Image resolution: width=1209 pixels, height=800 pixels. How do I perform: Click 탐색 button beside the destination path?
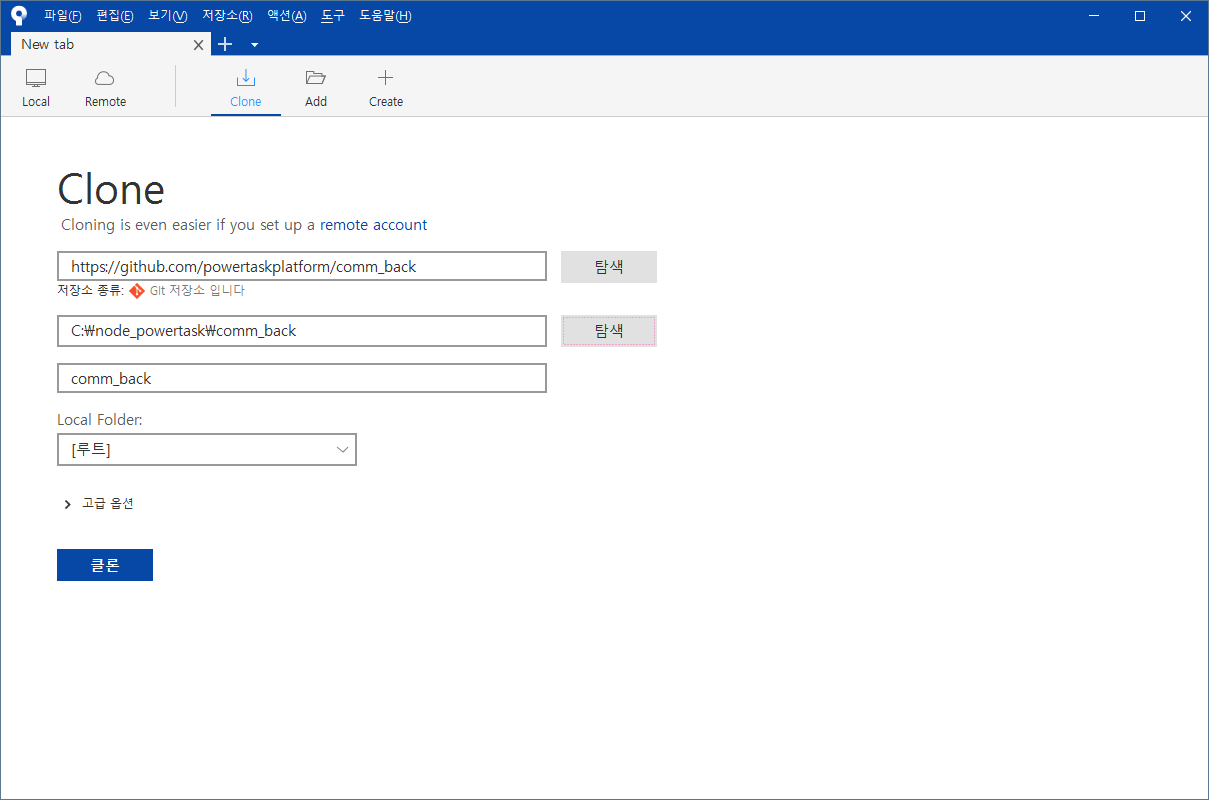coord(609,331)
